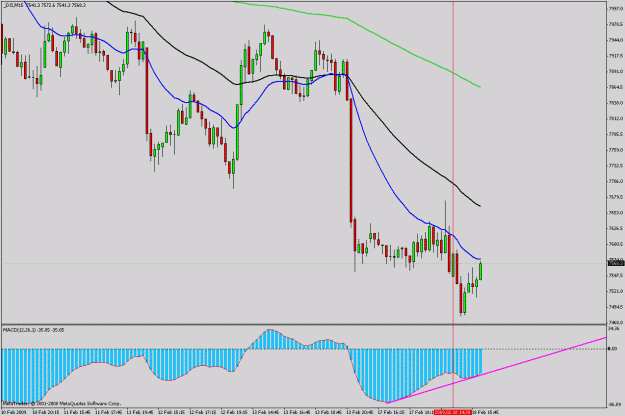Click the MACD zero level 0.00 label
The image size is (625, 416).
pyautogui.click(x=613, y=349)
